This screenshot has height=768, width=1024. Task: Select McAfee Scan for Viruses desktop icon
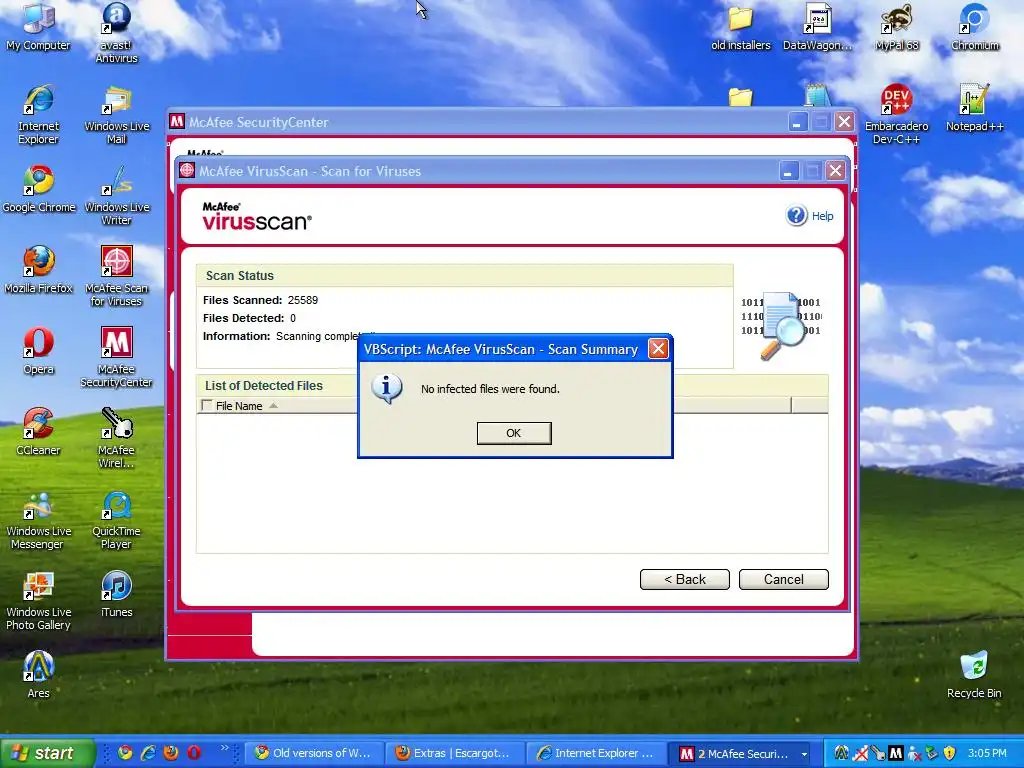[x=116, y=276]
